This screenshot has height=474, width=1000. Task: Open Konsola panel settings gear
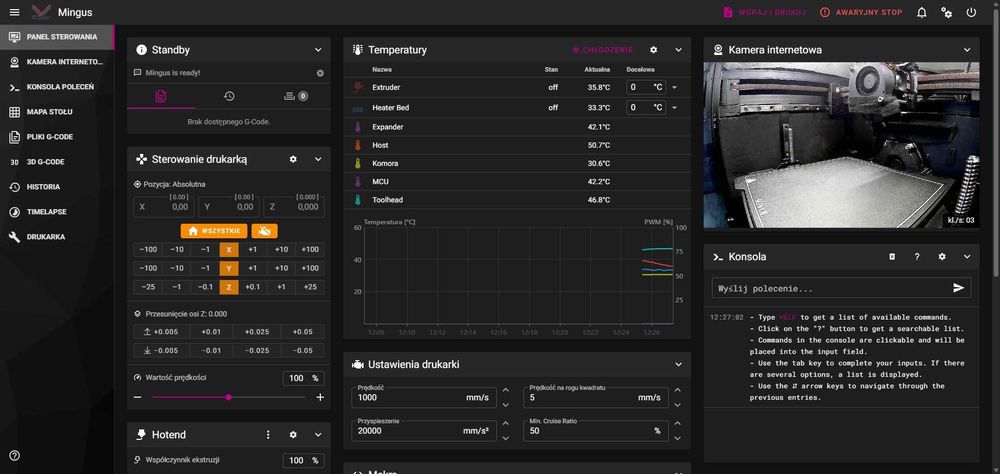(x=942, y=256)
